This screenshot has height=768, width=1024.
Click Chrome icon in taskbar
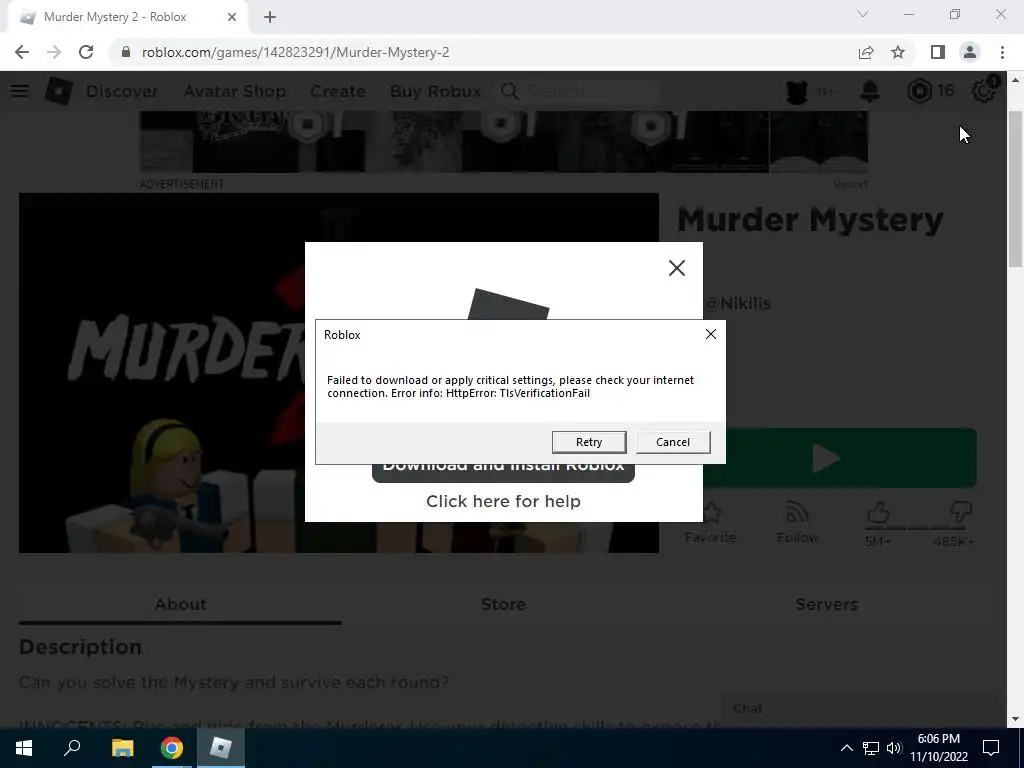[x=172, y=748]
